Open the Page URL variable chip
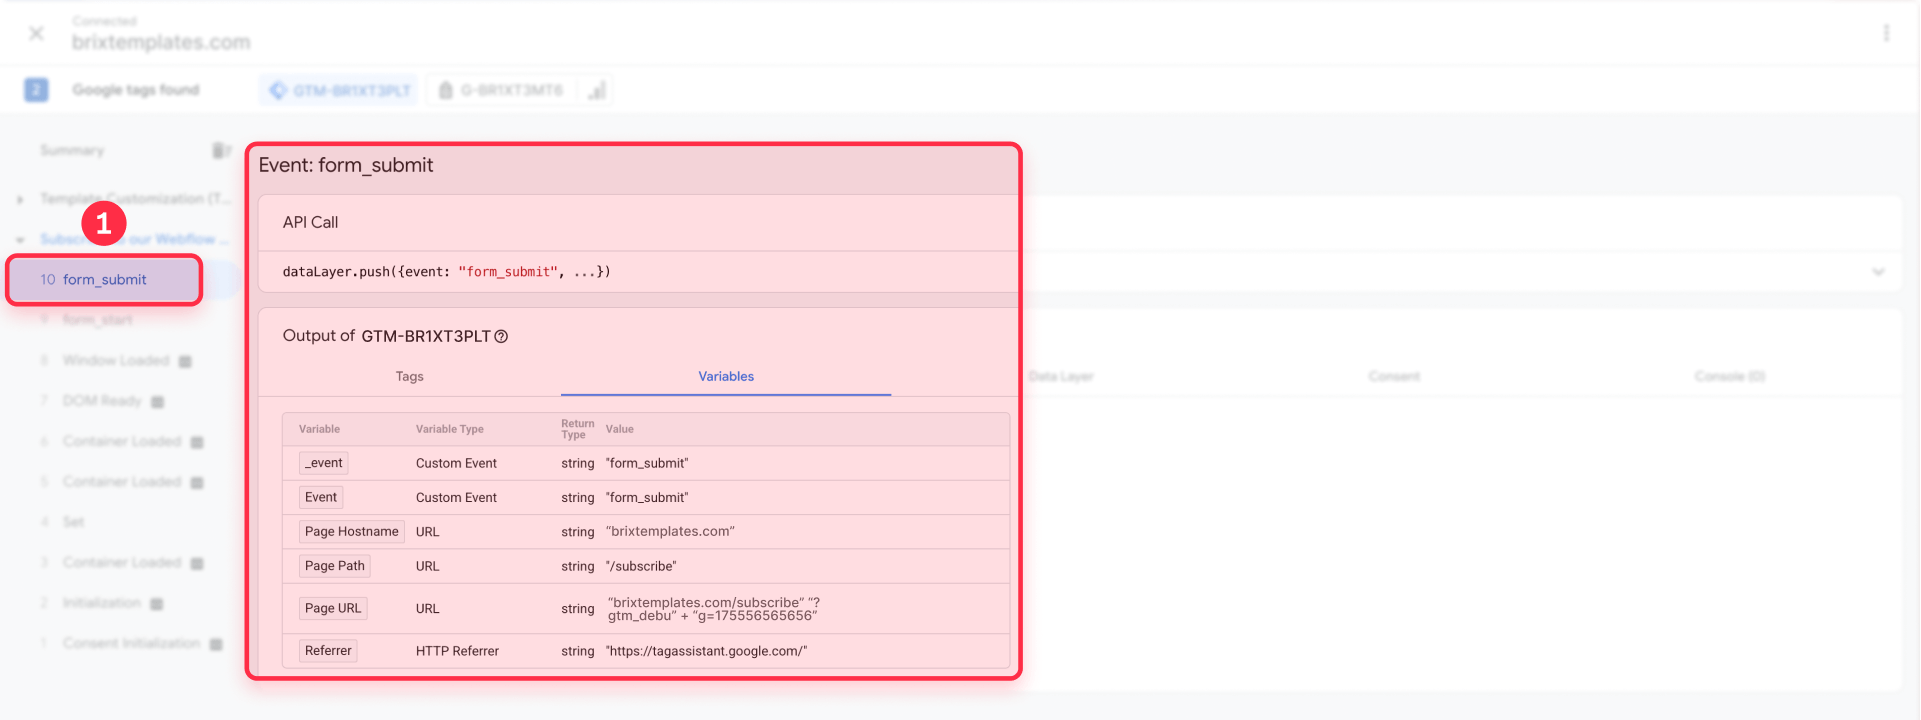Image resolution: width=1921 pixels, height=720 pixels. point(333,608)
